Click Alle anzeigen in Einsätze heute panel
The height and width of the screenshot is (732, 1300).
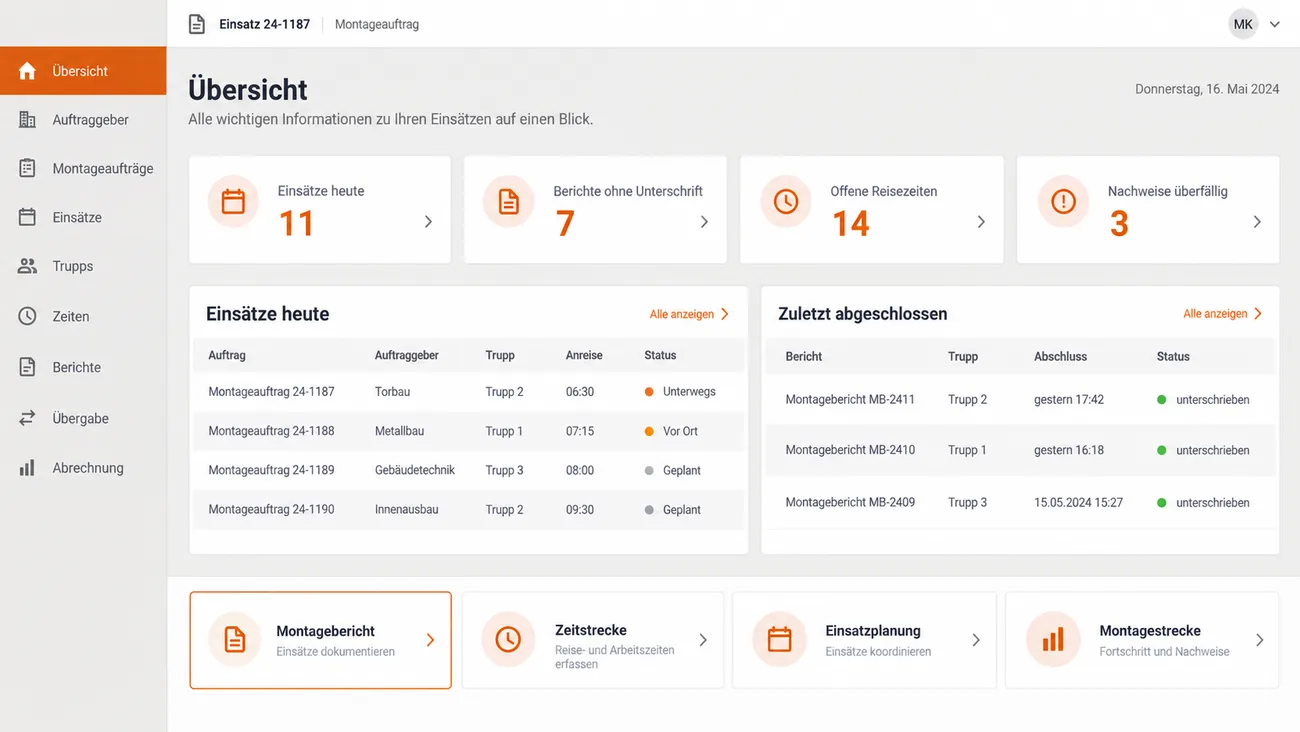click(x=689, y=314)
